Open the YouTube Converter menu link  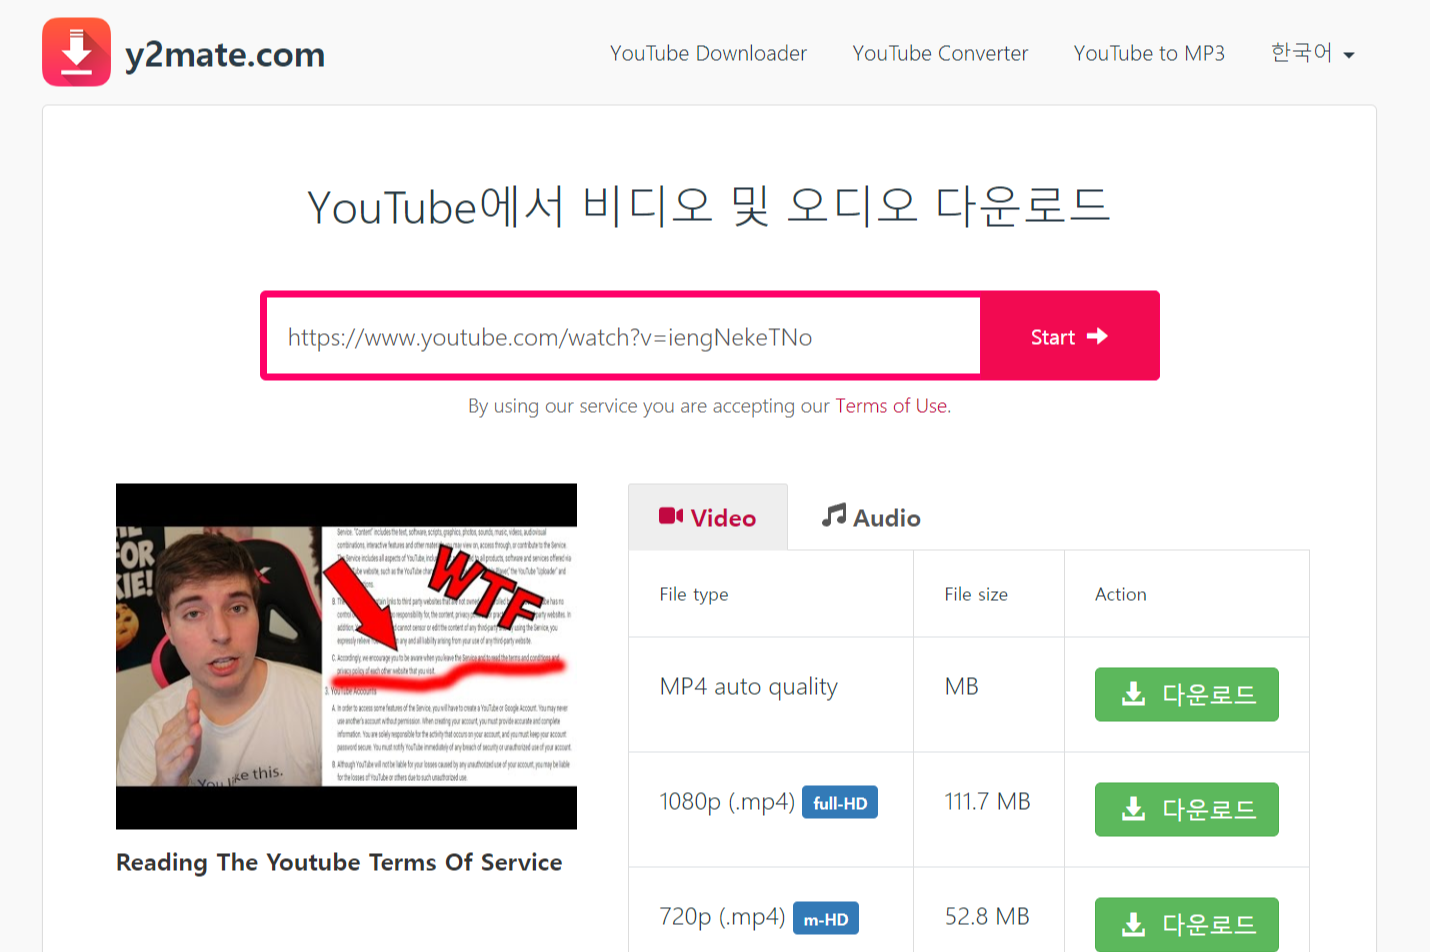click(x=940, y=53)
